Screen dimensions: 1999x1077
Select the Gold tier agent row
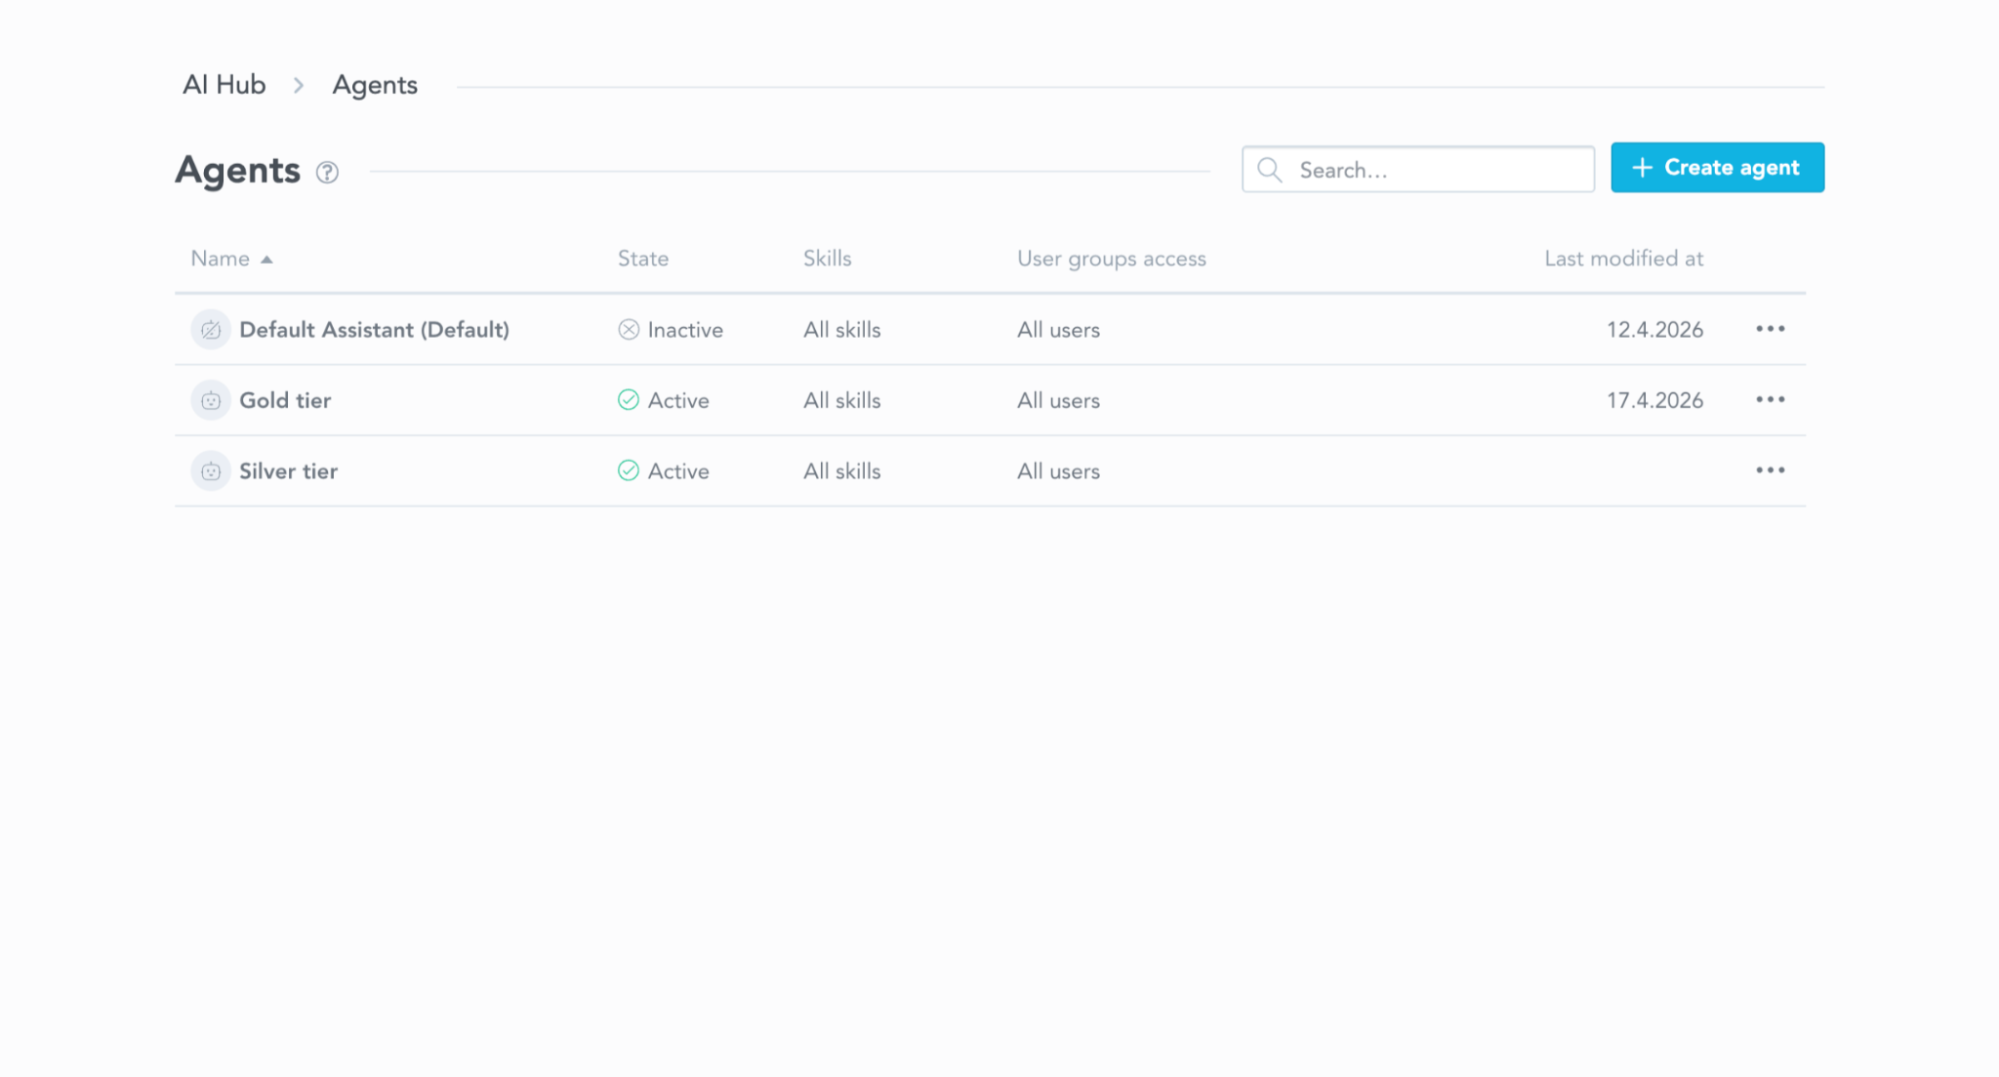pyautogui.click(x=285, y=400)
